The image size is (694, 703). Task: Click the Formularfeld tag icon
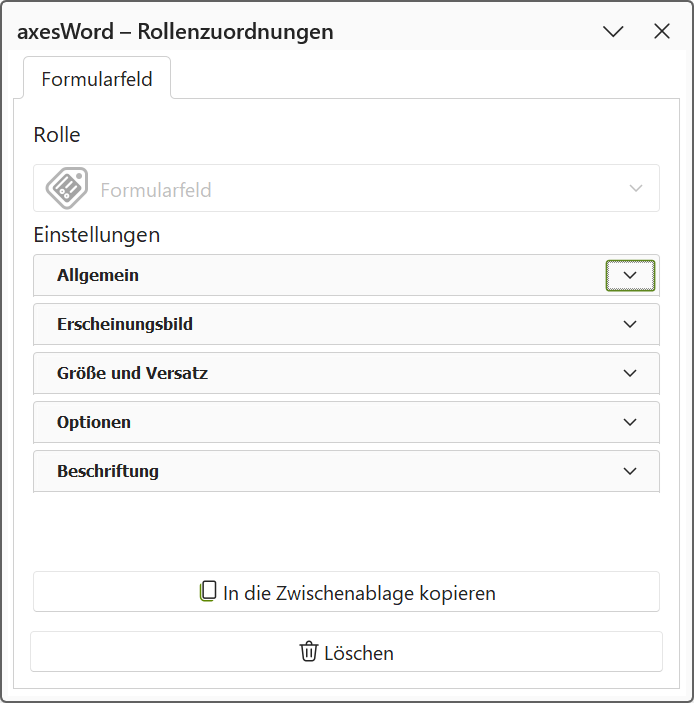coord(67,188)
